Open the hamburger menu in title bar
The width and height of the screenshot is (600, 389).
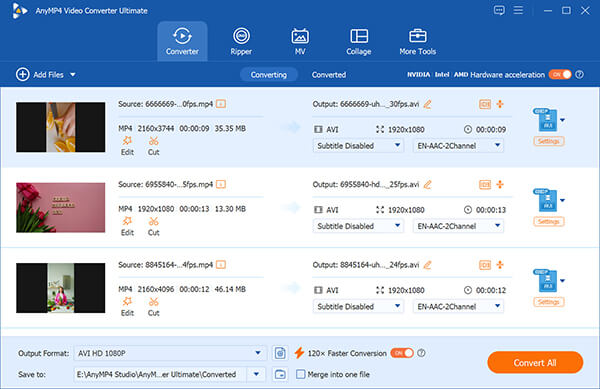click(518, 10)
